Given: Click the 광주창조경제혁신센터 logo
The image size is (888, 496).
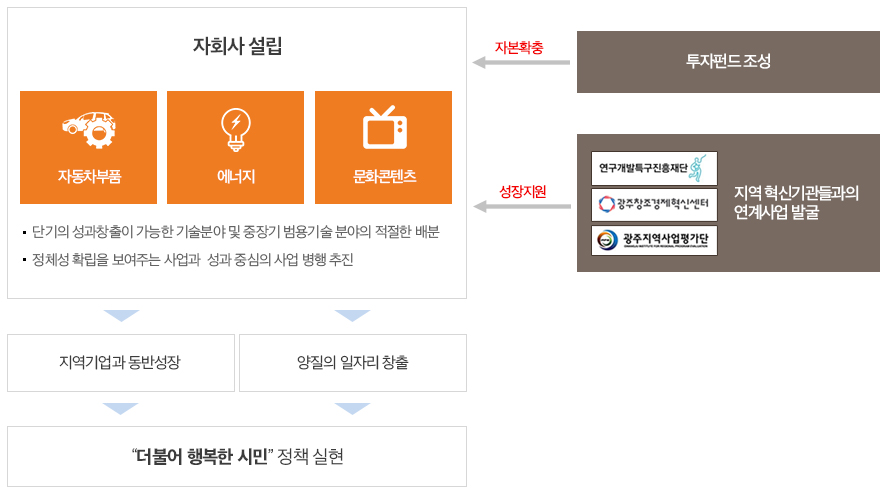Looking at the screenshot, I should pos(654,204).
